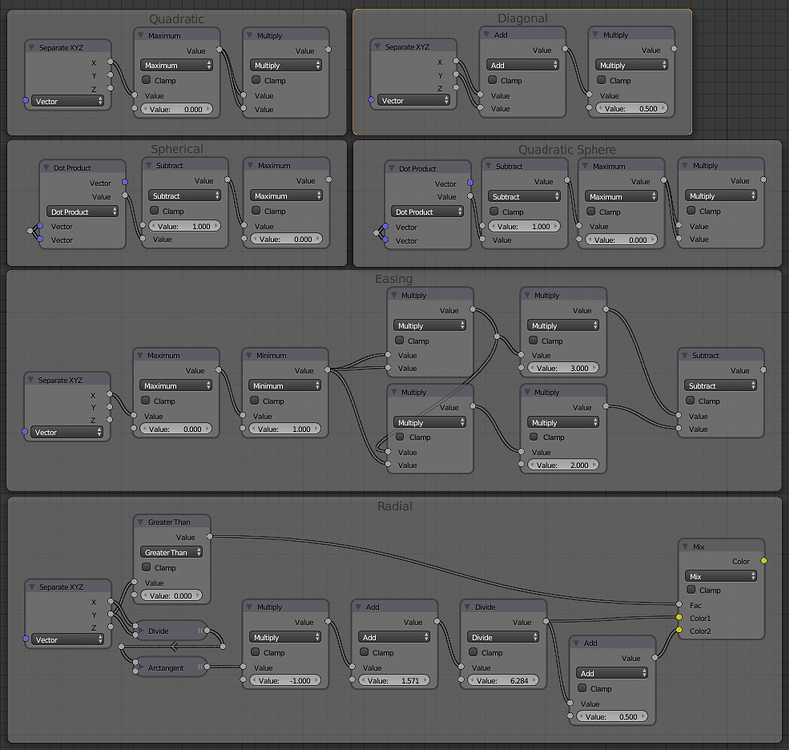
Task: Click the blue Vector input socket in Quadratic Separate XYZ
Action: (26, 101)
